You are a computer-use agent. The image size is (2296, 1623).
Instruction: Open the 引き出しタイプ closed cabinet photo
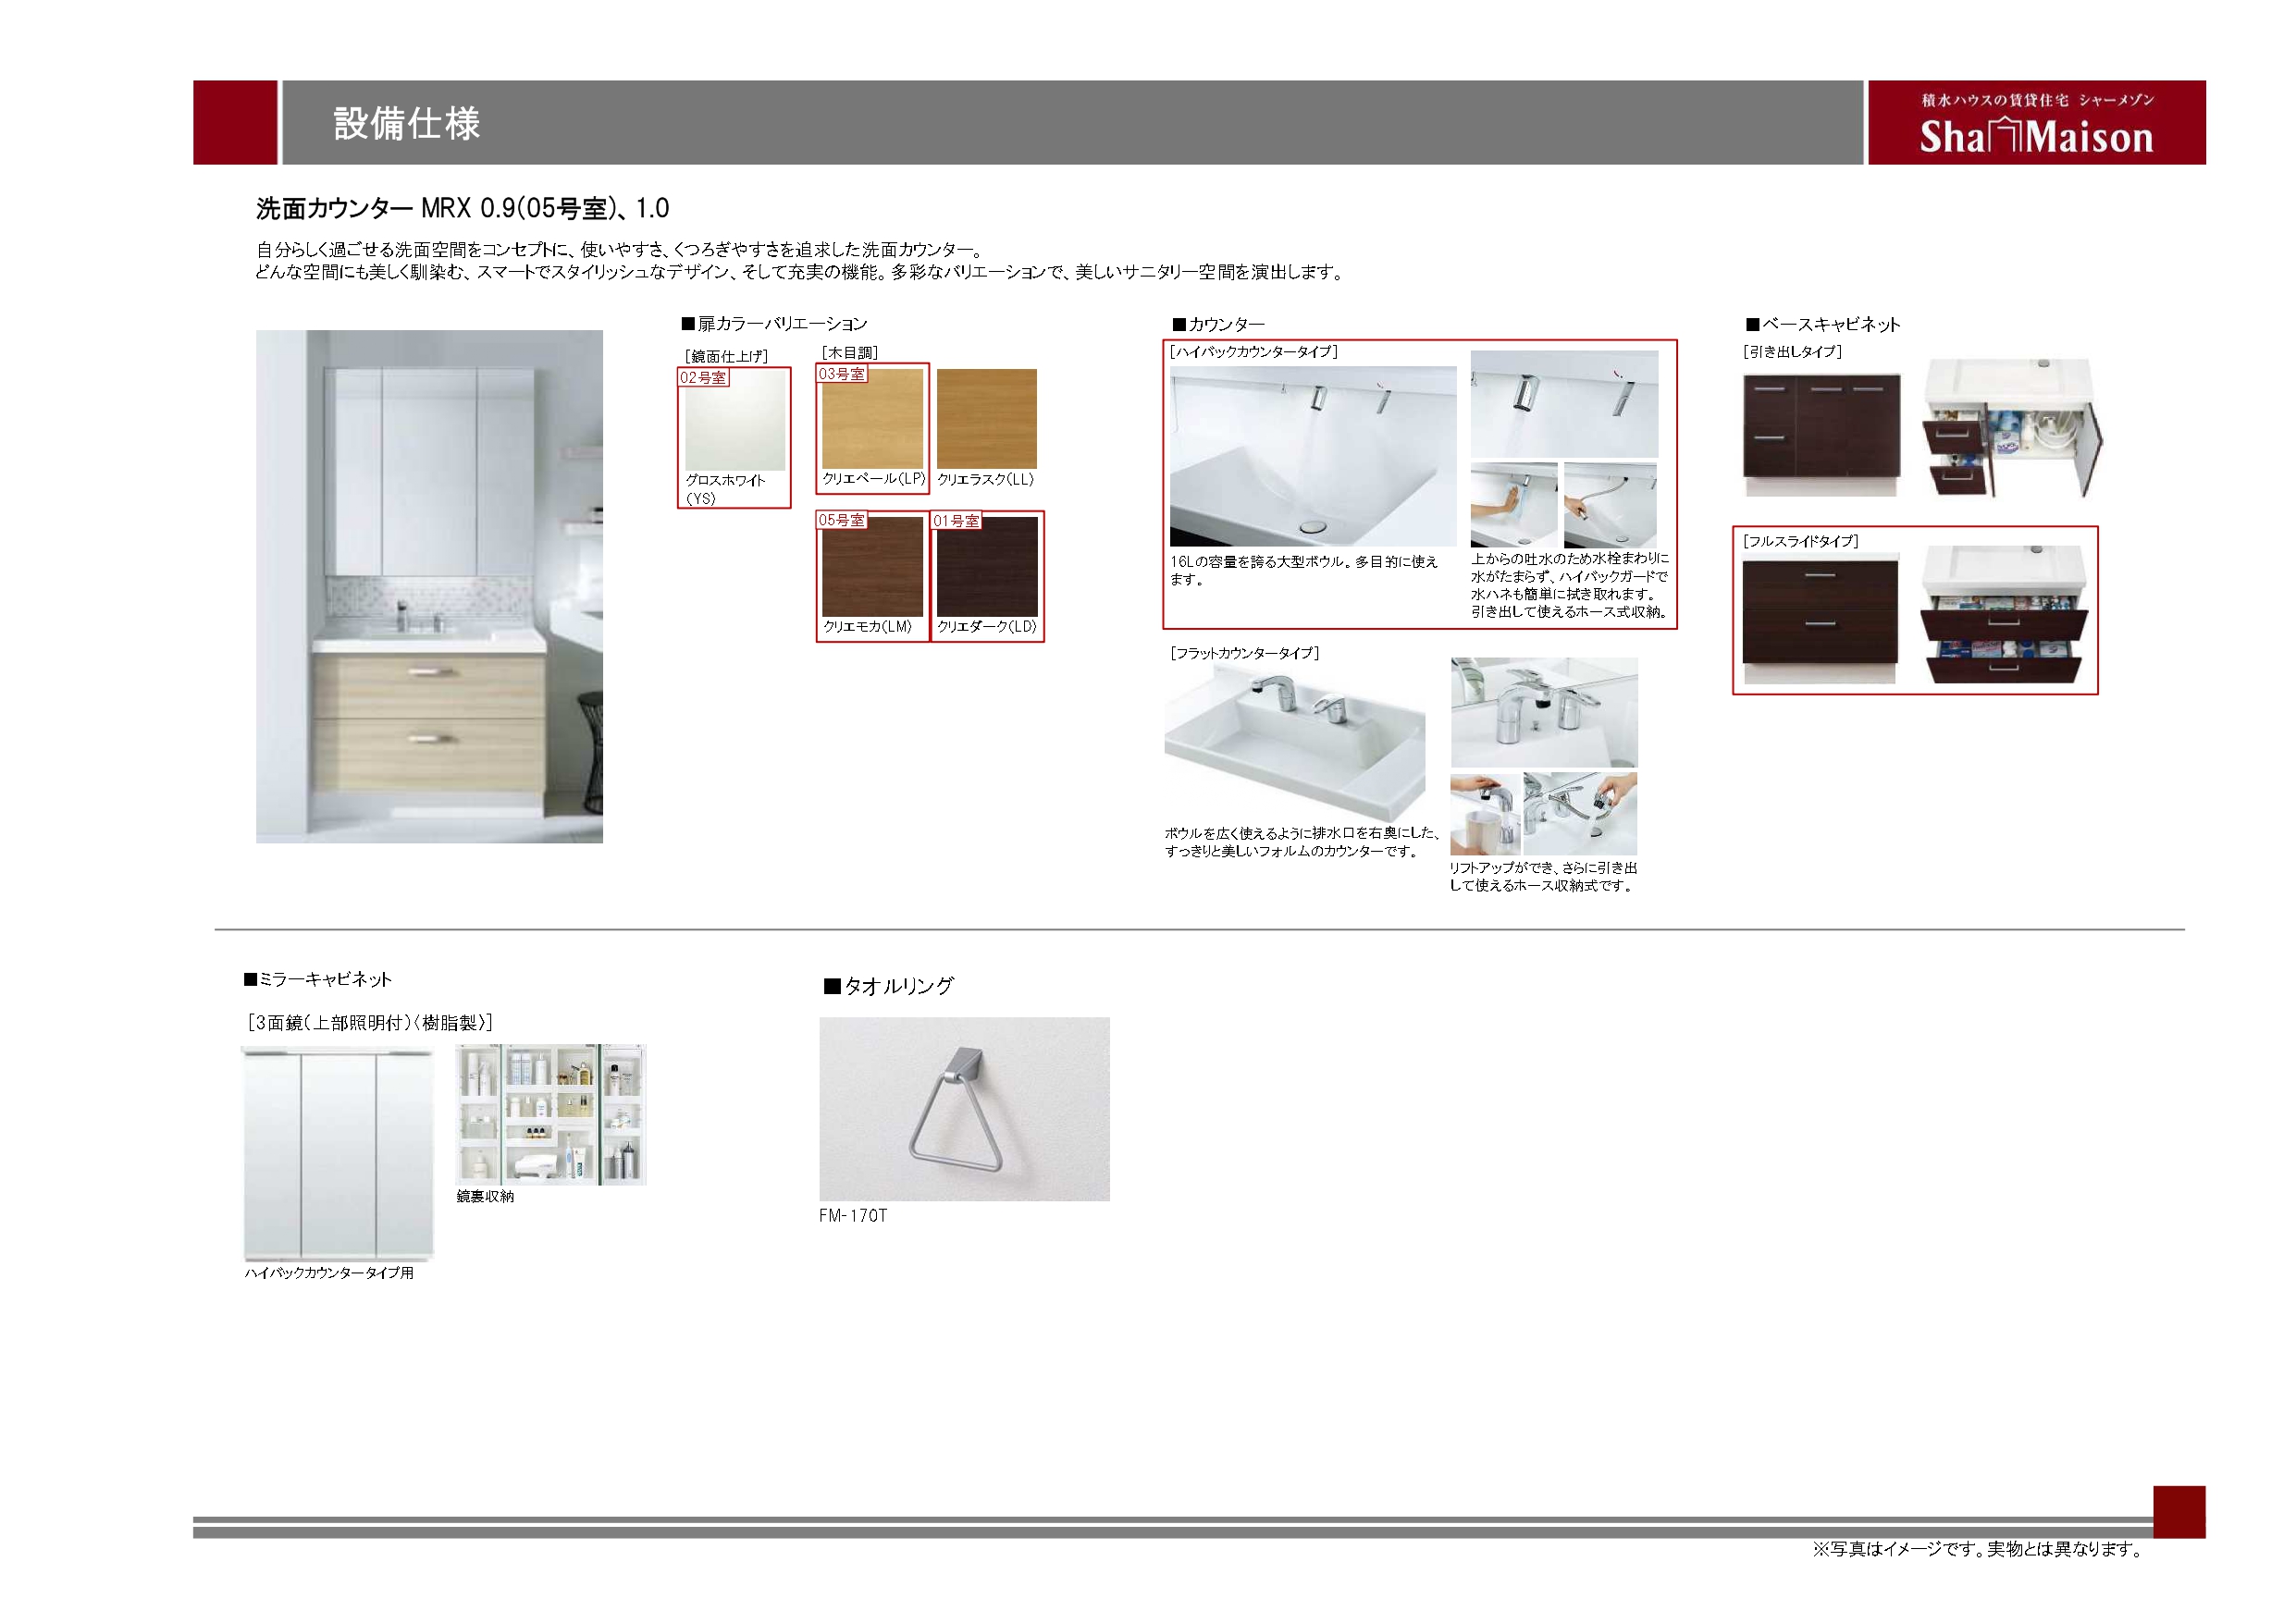1821,435
